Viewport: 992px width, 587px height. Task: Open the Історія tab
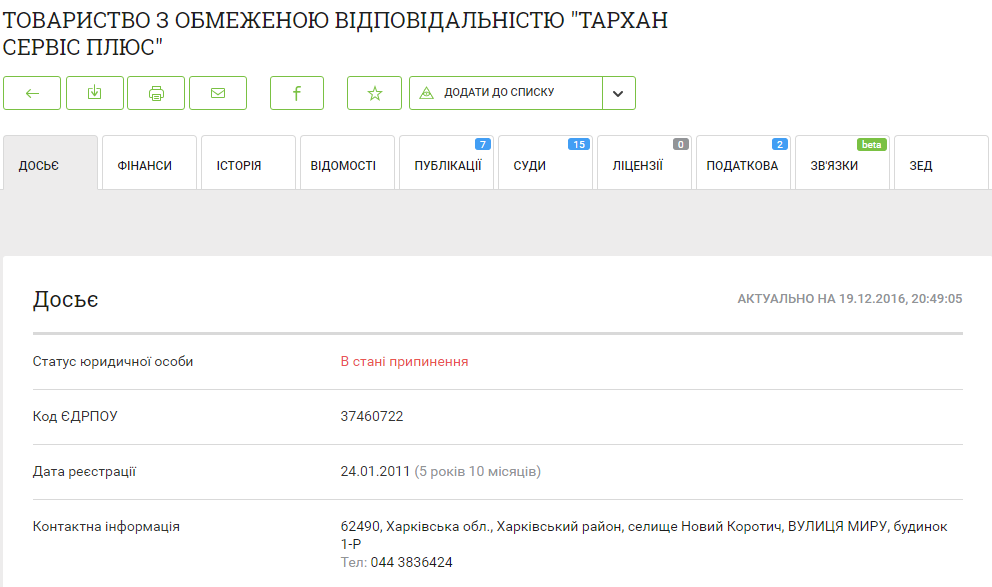[x=248, y=165]
